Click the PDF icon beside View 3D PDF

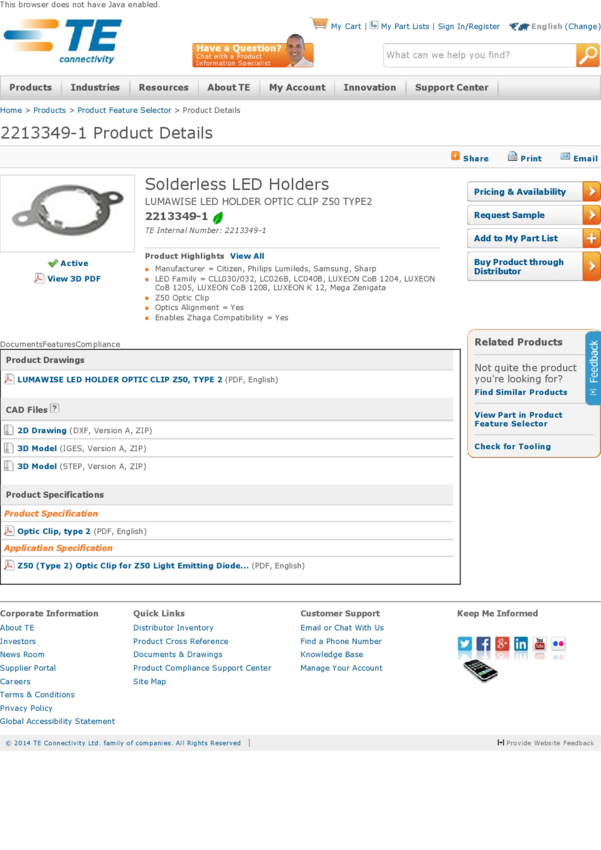39,278
